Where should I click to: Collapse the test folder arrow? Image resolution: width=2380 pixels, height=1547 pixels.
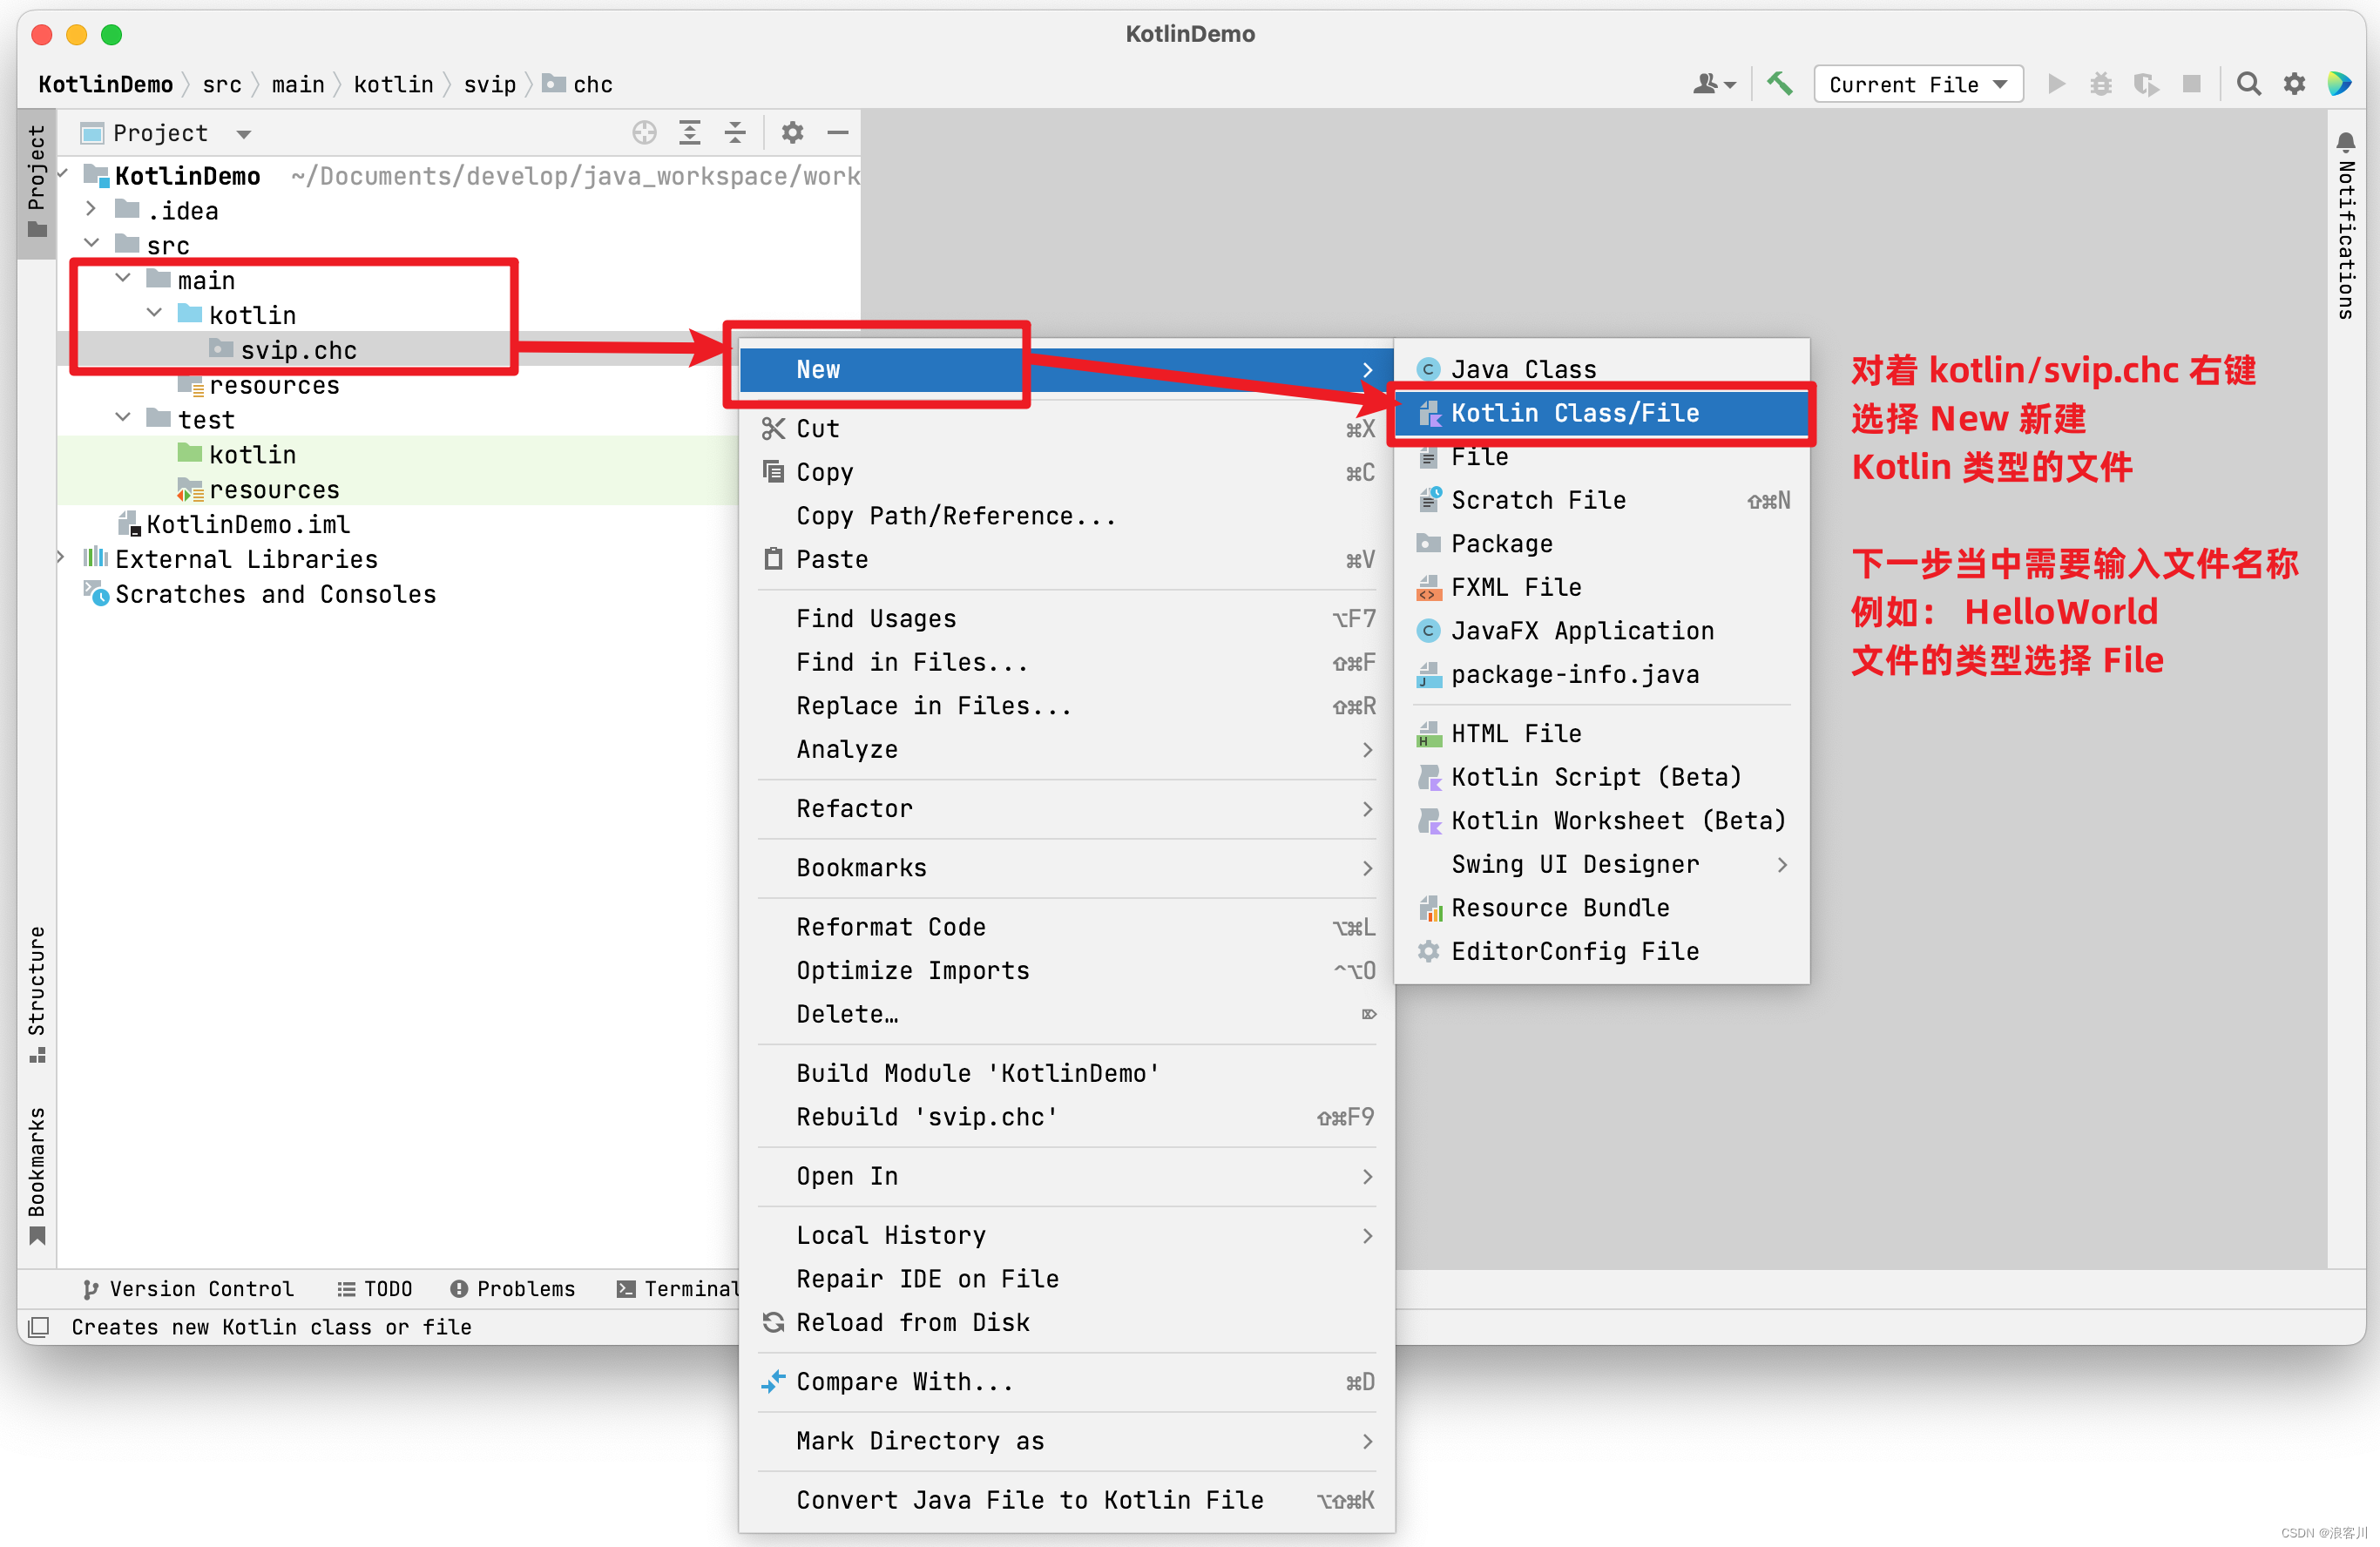123,417
